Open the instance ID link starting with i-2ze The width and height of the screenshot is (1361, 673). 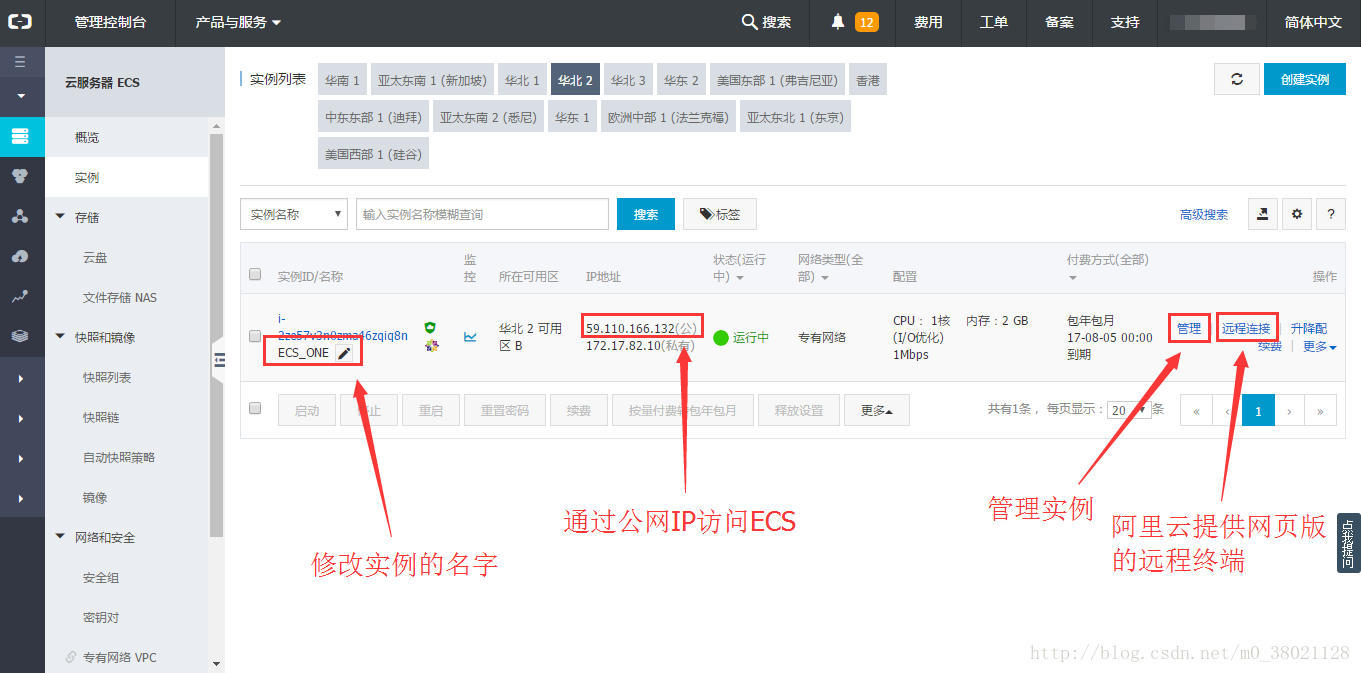(343, 327)
